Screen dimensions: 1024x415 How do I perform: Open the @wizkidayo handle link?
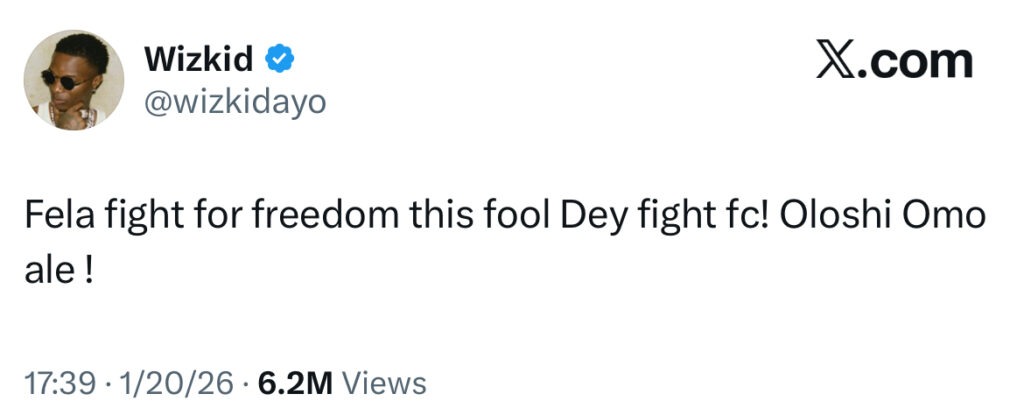tap(235, 102)
